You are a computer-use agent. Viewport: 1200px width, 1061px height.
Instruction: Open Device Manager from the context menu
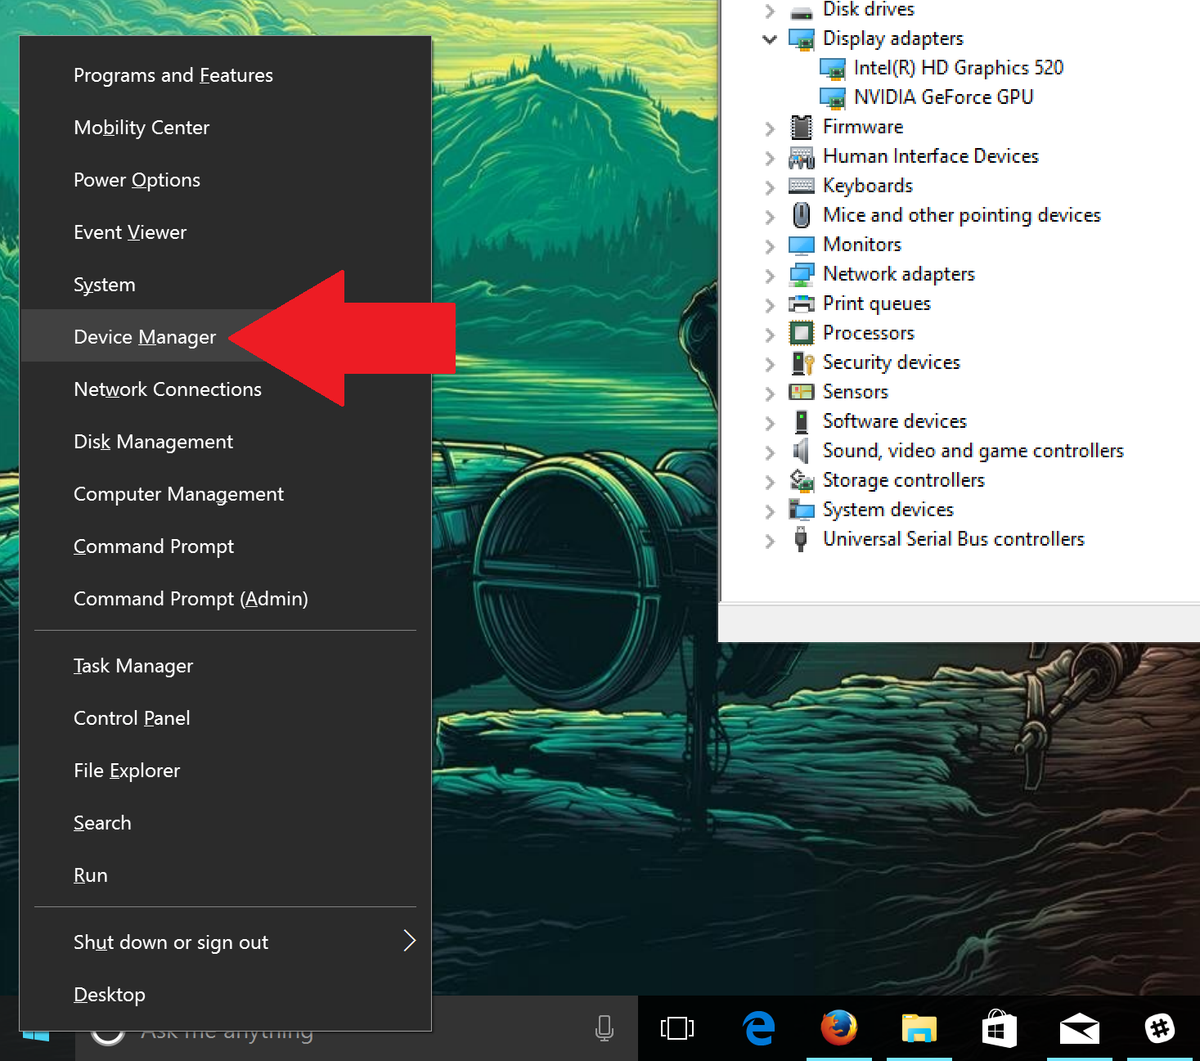[x=144, y=337]
